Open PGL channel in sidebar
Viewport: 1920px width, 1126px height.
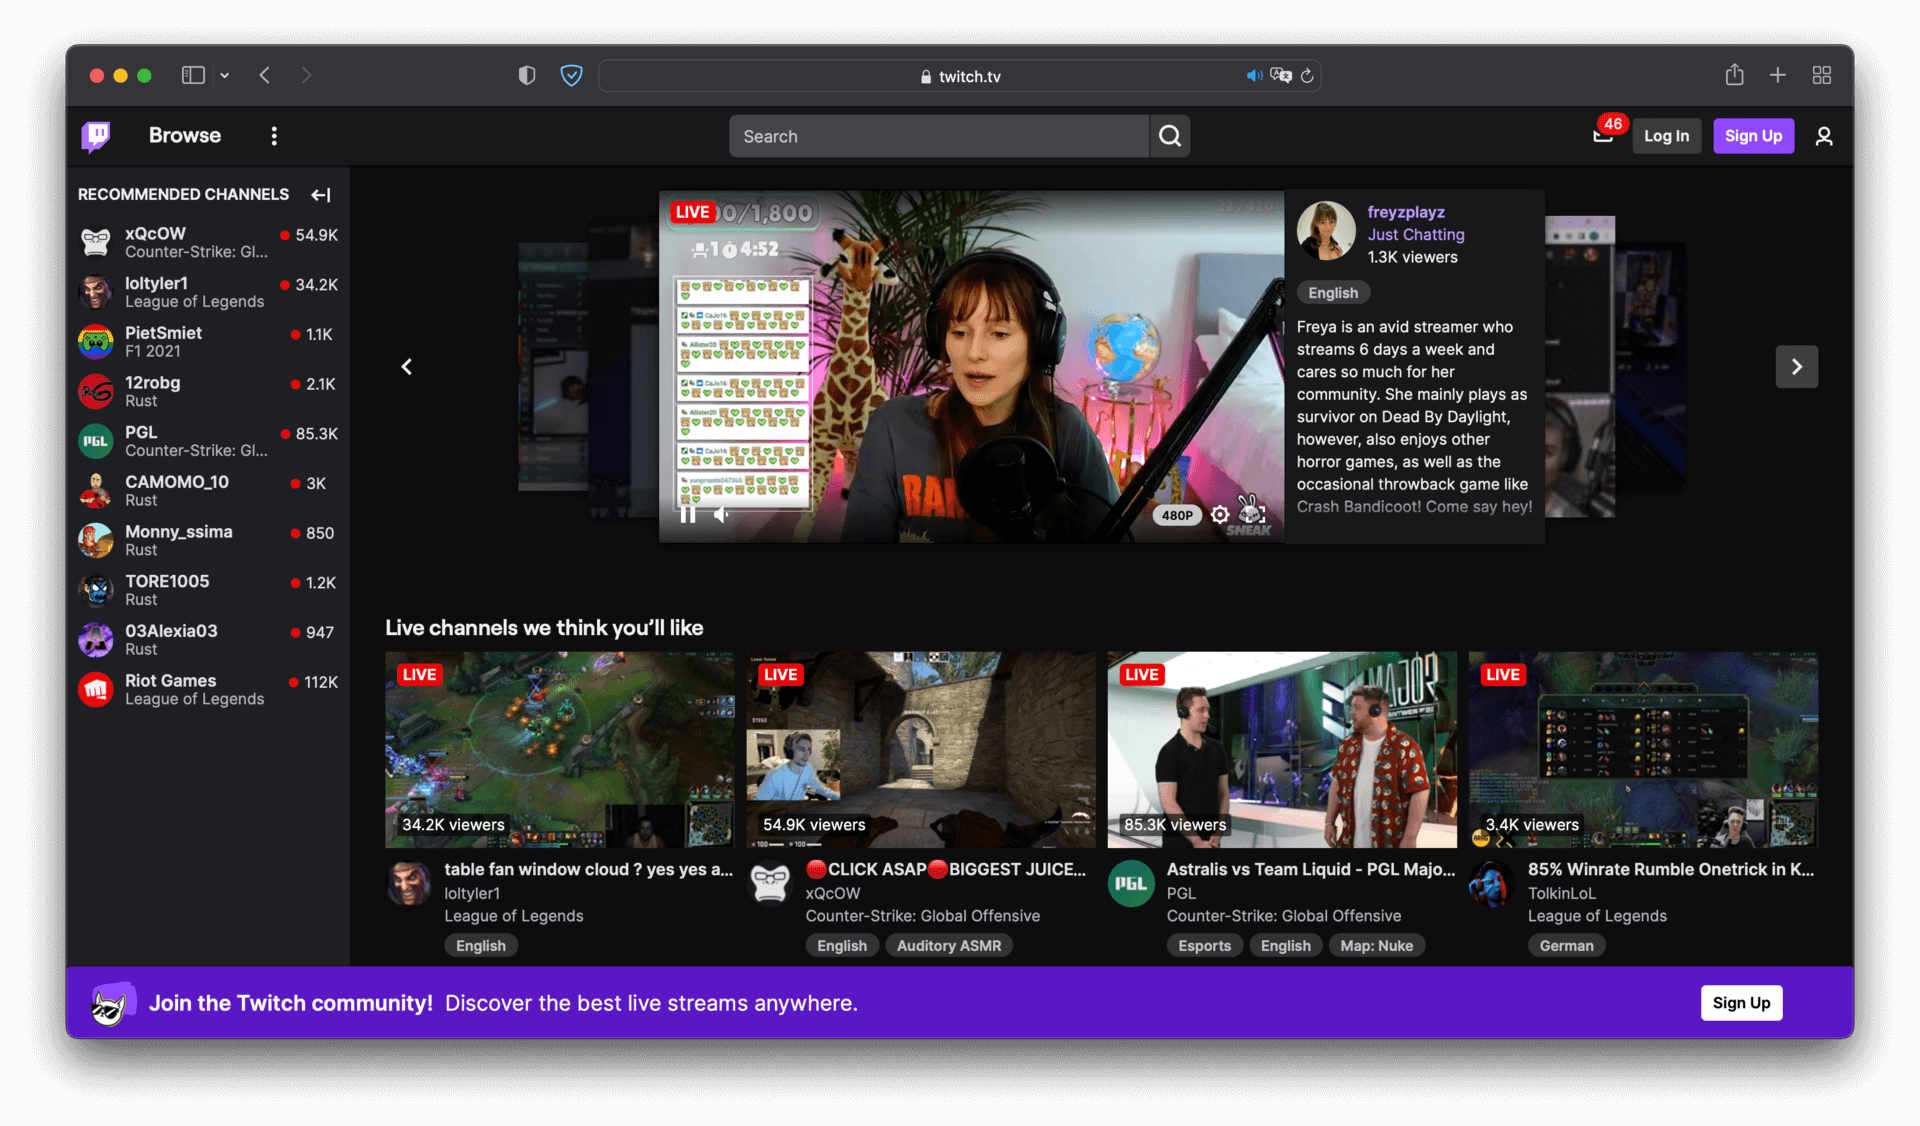208,441
